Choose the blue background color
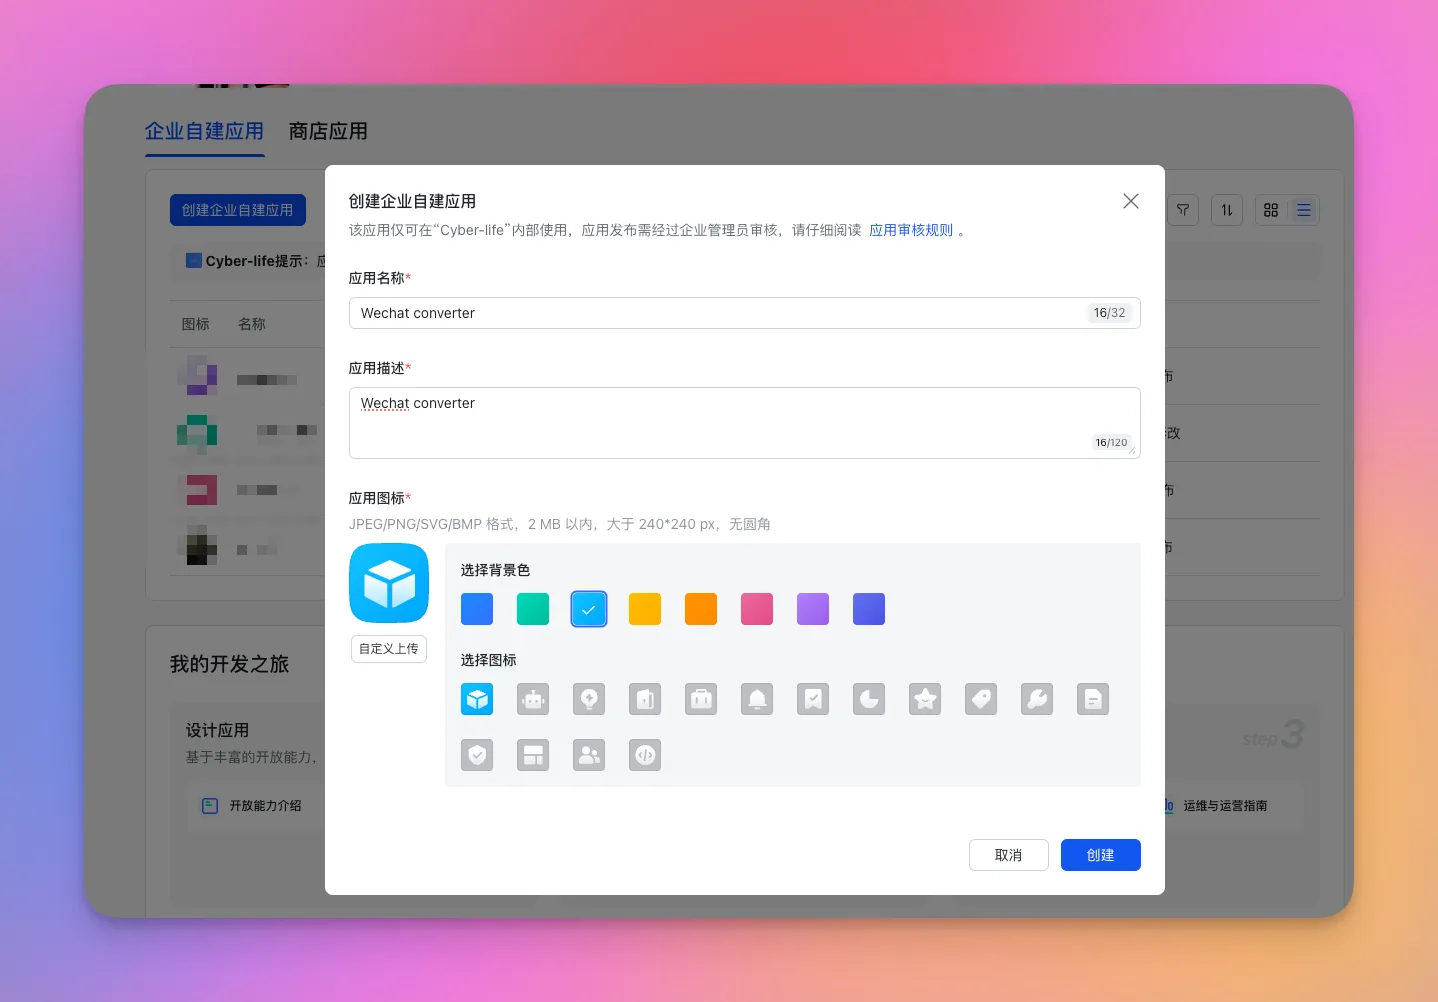This screenshot has height=1002, width=1438. [477, 609]
